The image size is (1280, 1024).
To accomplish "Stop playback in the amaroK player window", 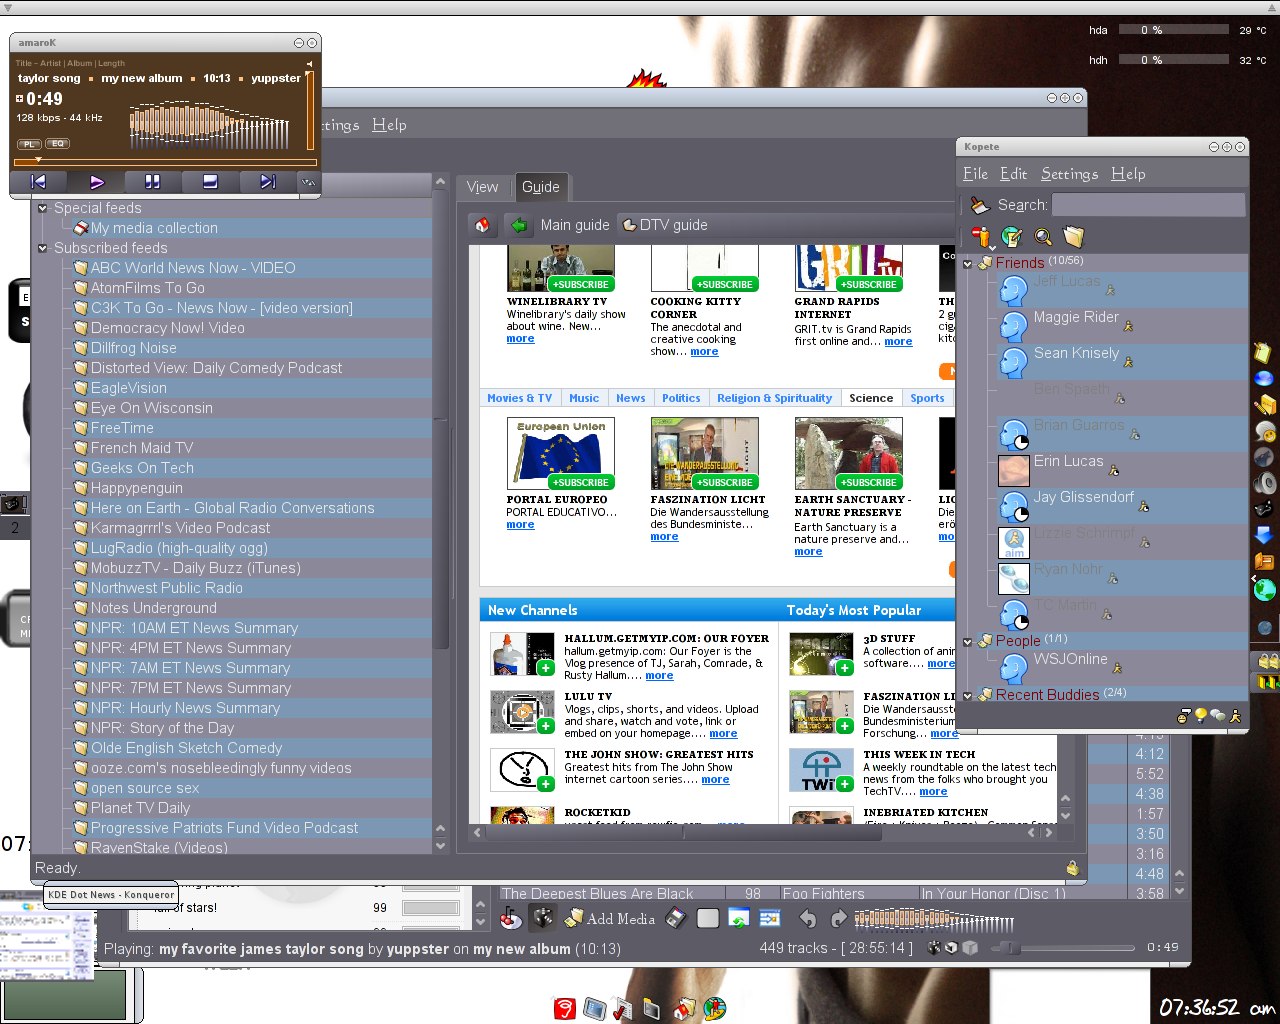I will coord(210,182).
